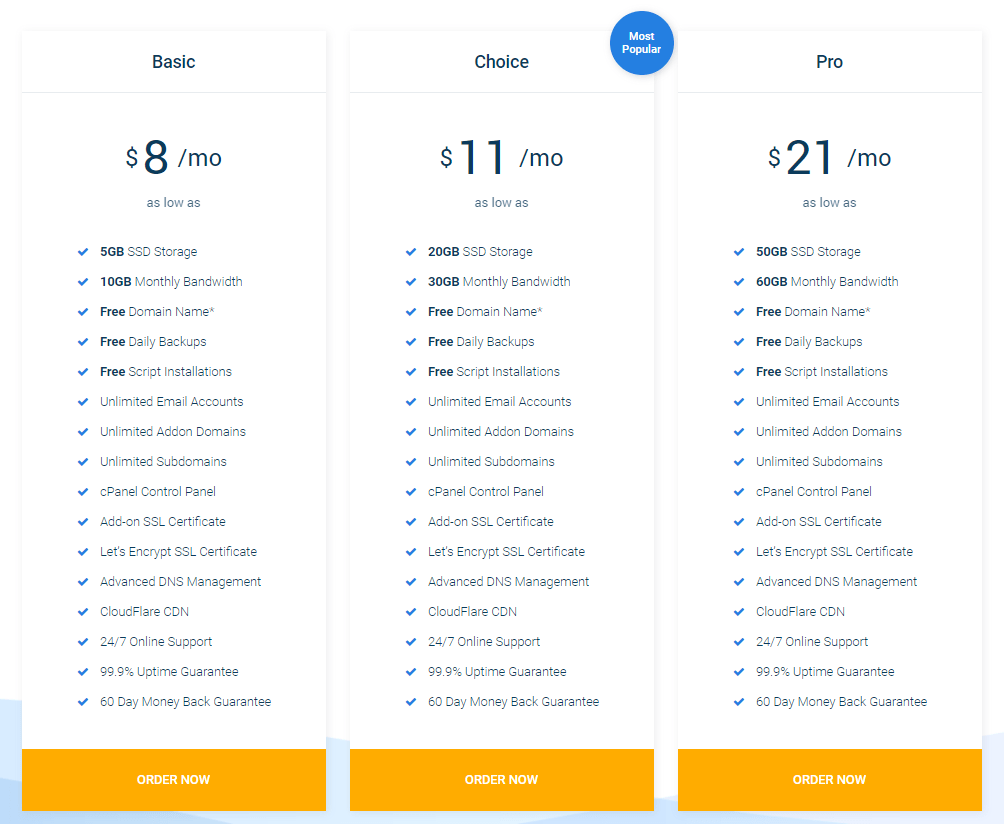Viewport: 1004px width, 824px height.
Task: Click Basic 'Let's Encrypt SSL Certificate' text
Action: [178, 552]
